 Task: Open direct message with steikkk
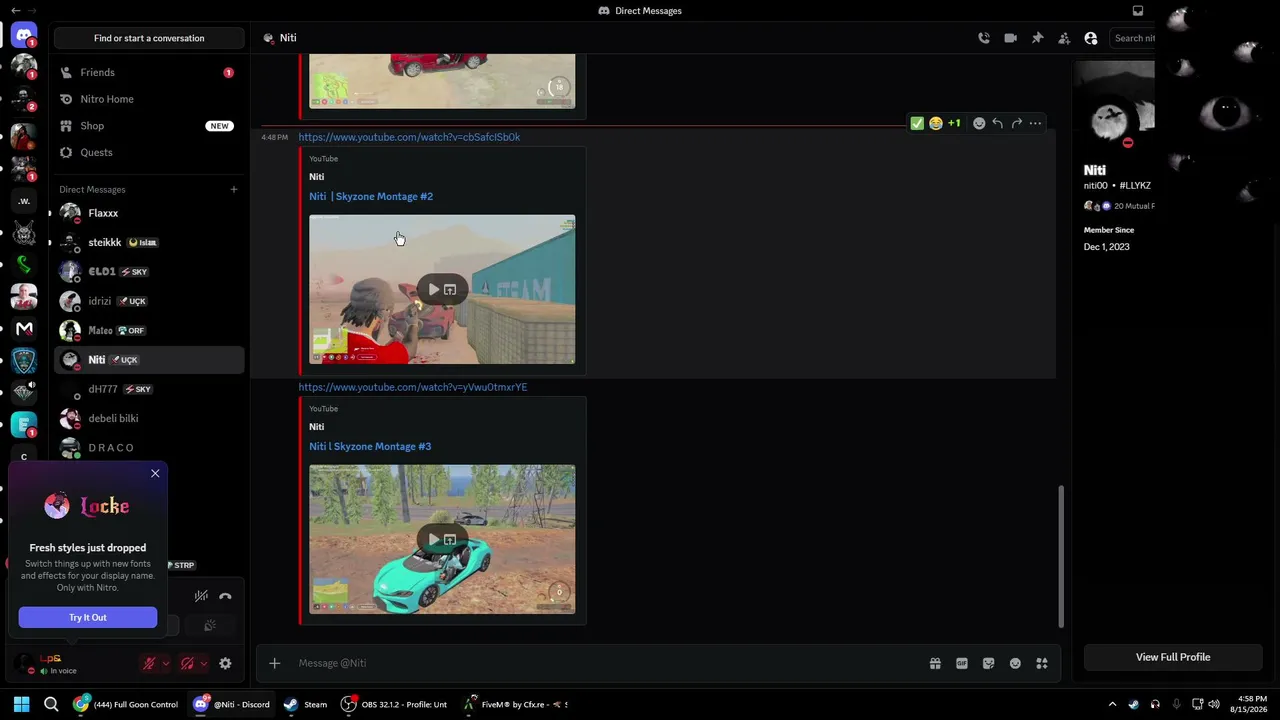click(x=149, y=242)
